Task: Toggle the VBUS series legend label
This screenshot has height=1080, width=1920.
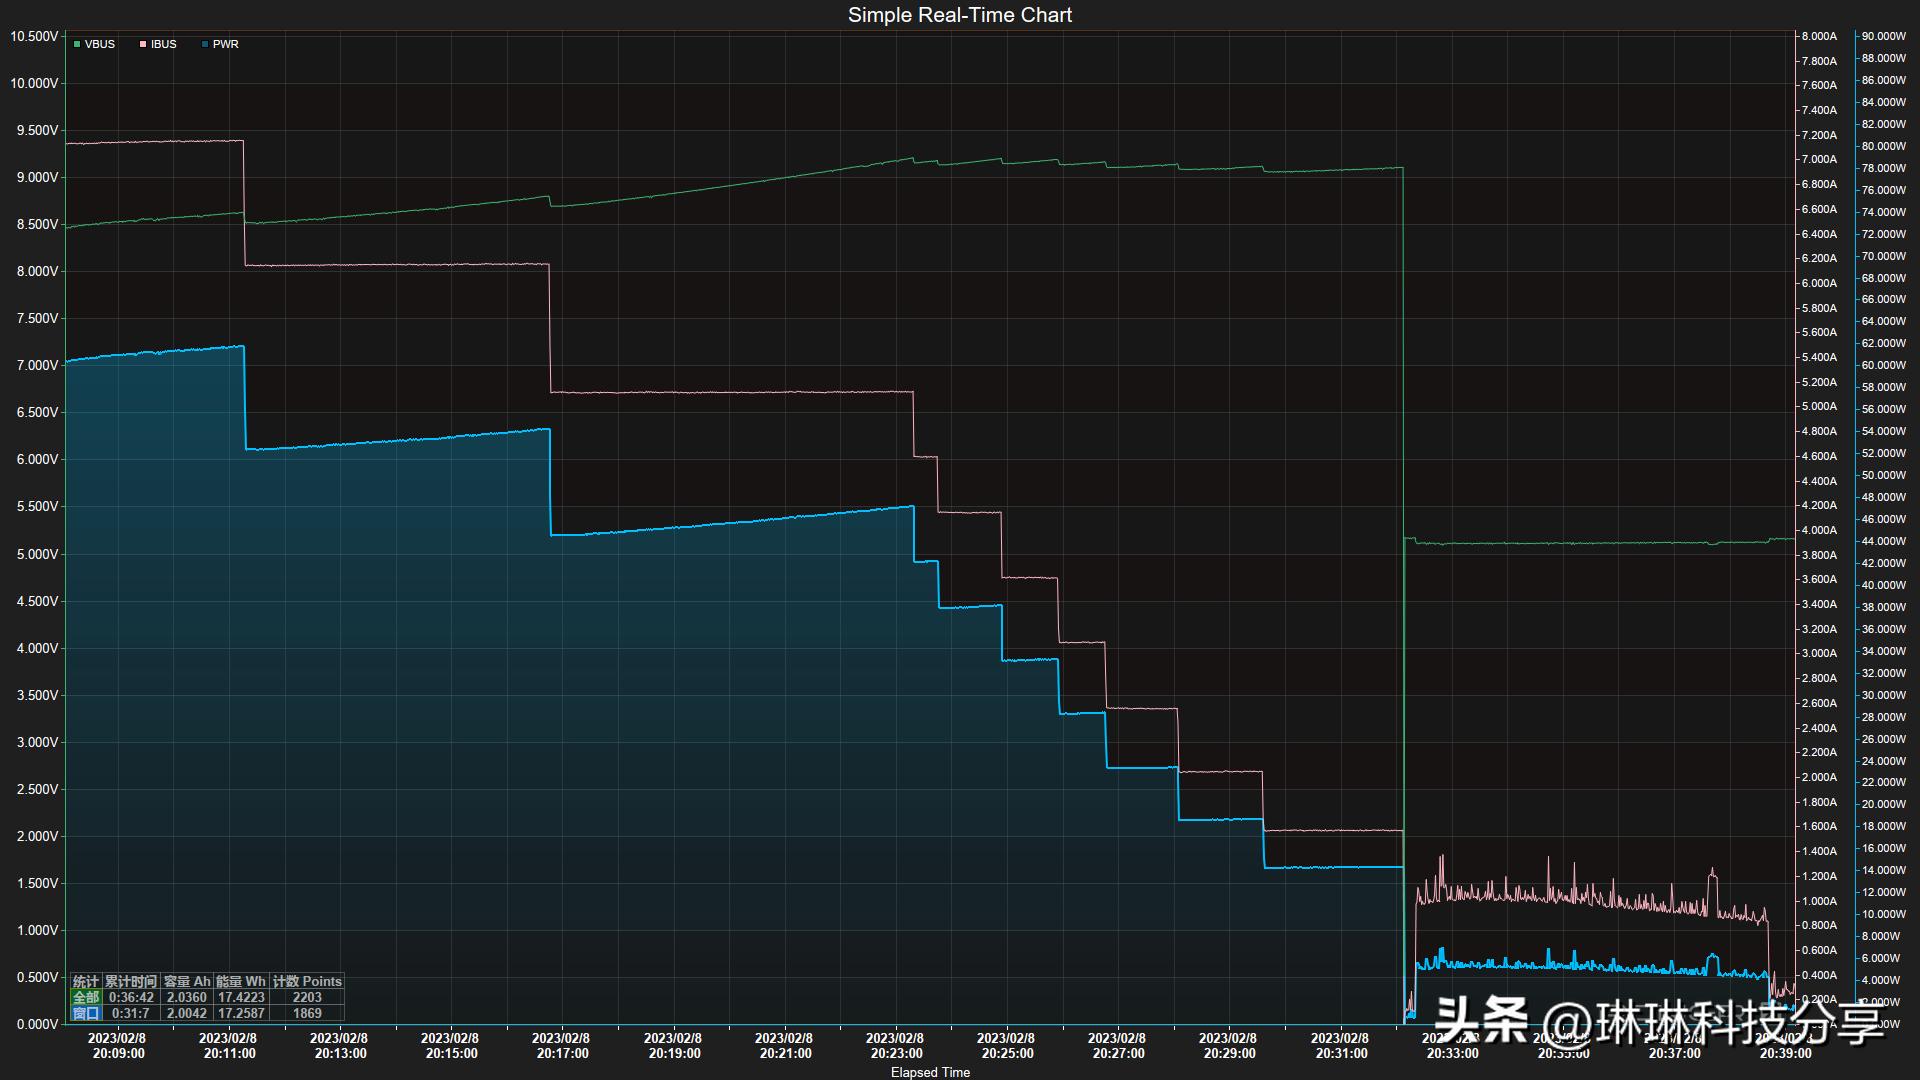Action: click(100, 44)
